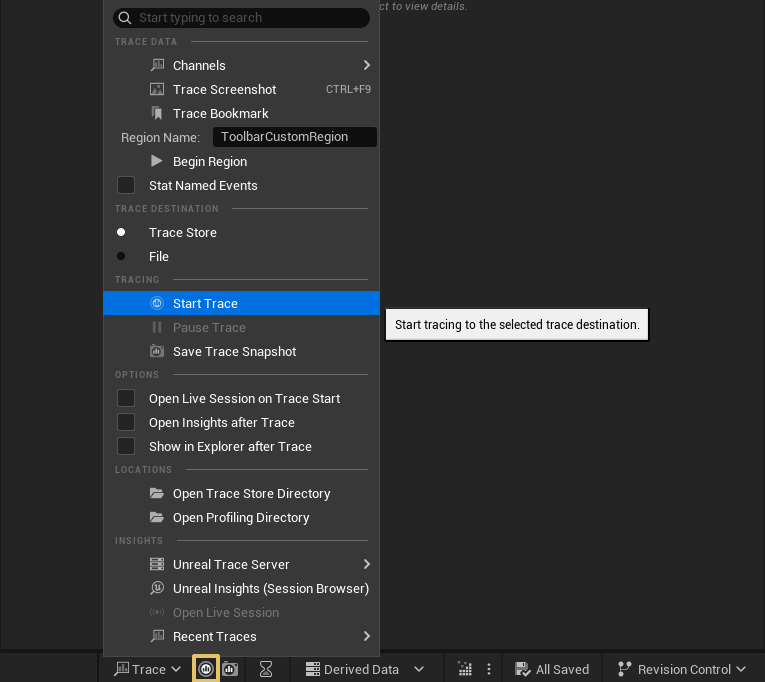Choose Start Trace from the menu
765x682 pixels.
coord(205,303)
